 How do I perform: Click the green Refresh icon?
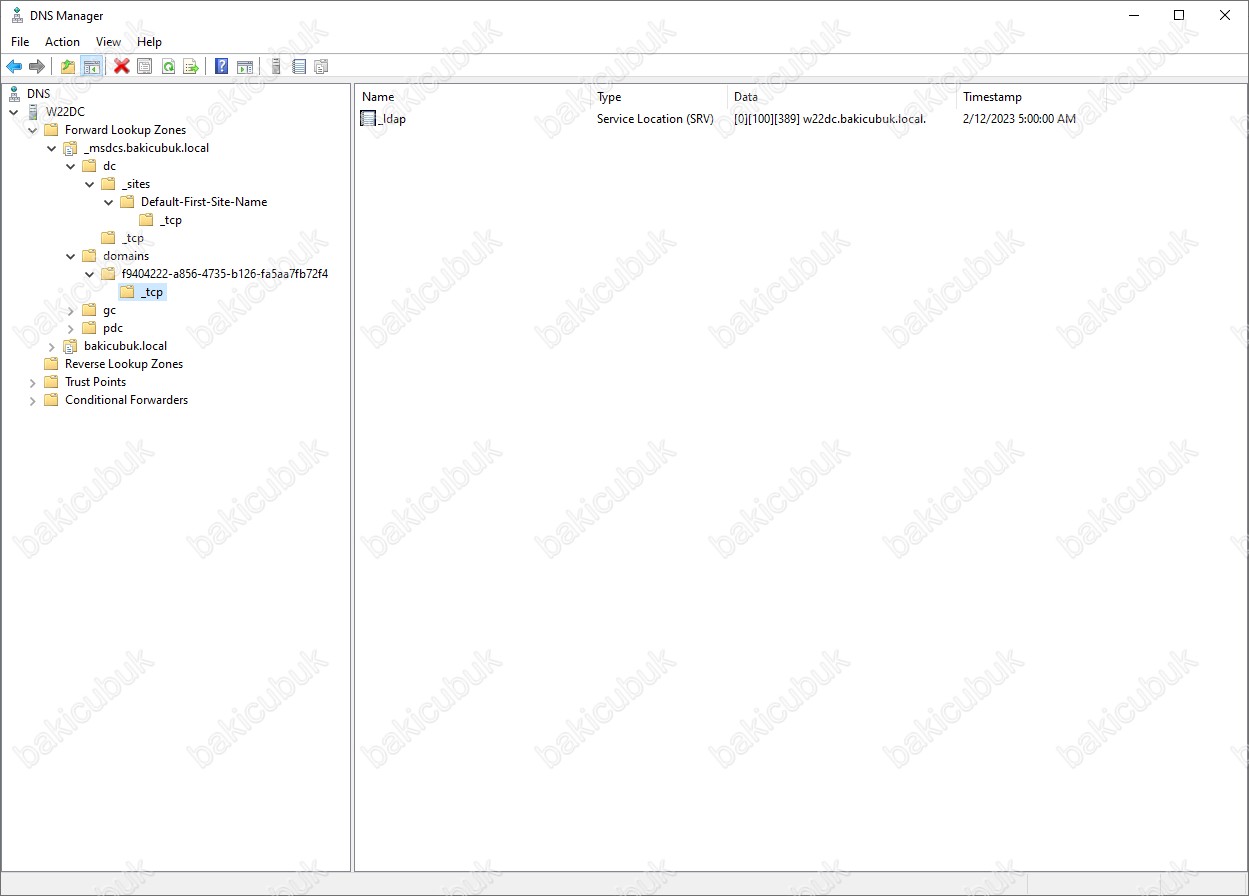(168, 67)
